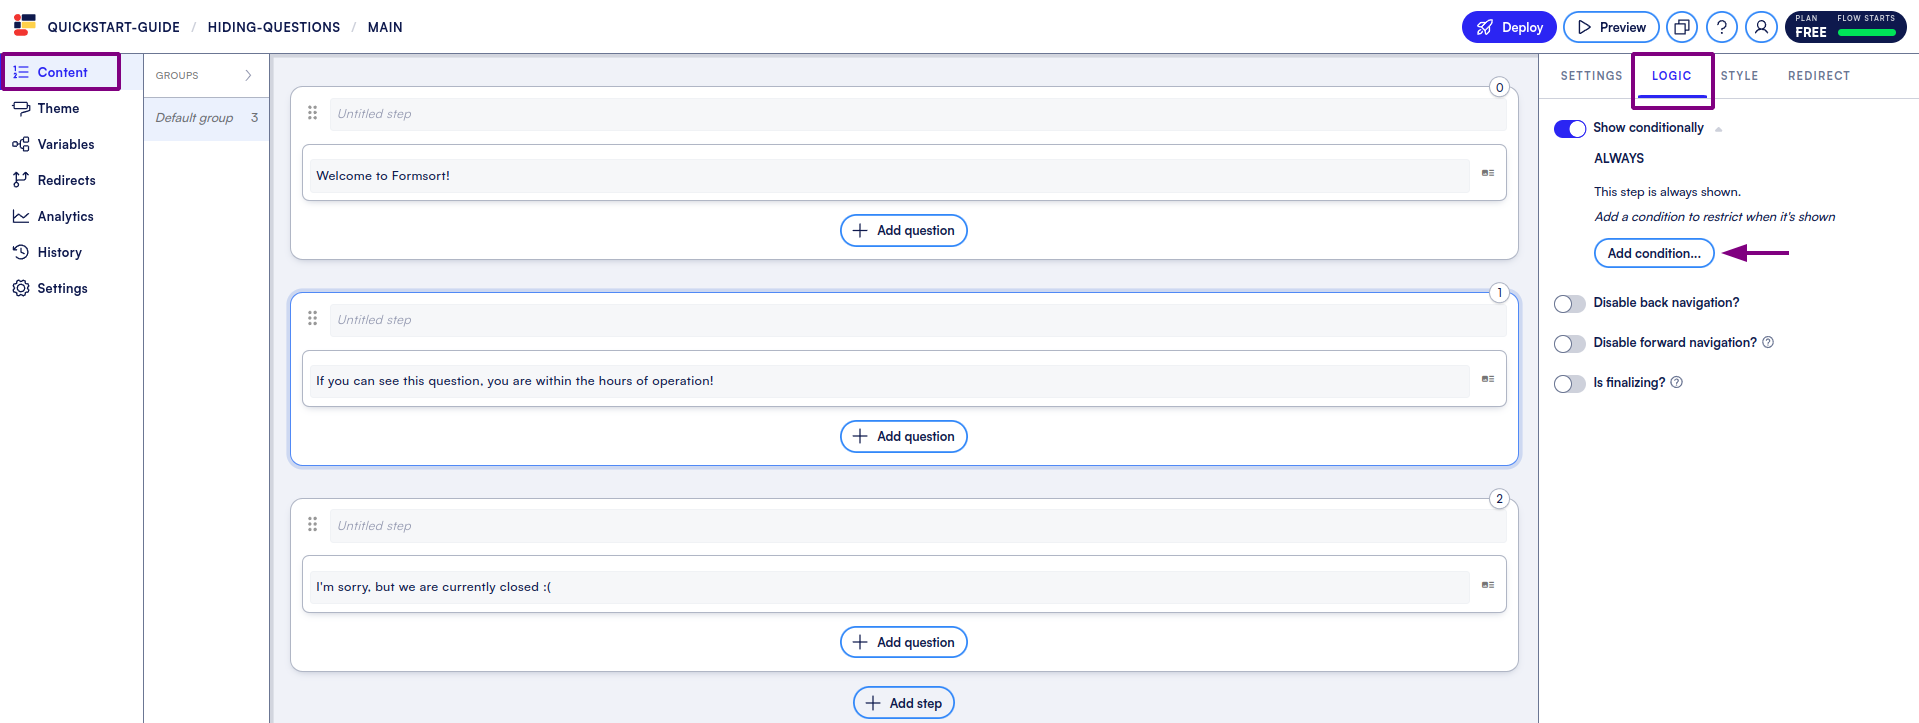The width and height of the screenshot is (1919, 723).
Task: Grab the drag handle of step 0
Action: point(312,113)
